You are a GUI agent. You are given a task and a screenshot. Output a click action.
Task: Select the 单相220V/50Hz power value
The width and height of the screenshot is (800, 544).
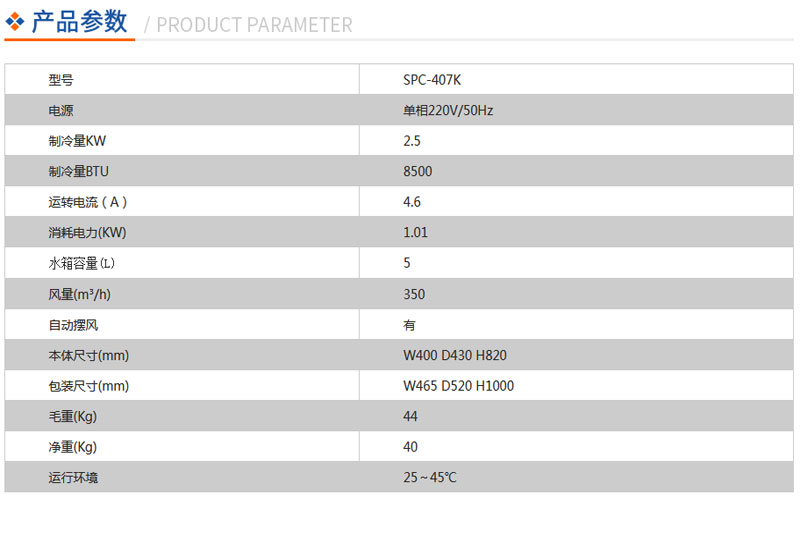(448, 111)
